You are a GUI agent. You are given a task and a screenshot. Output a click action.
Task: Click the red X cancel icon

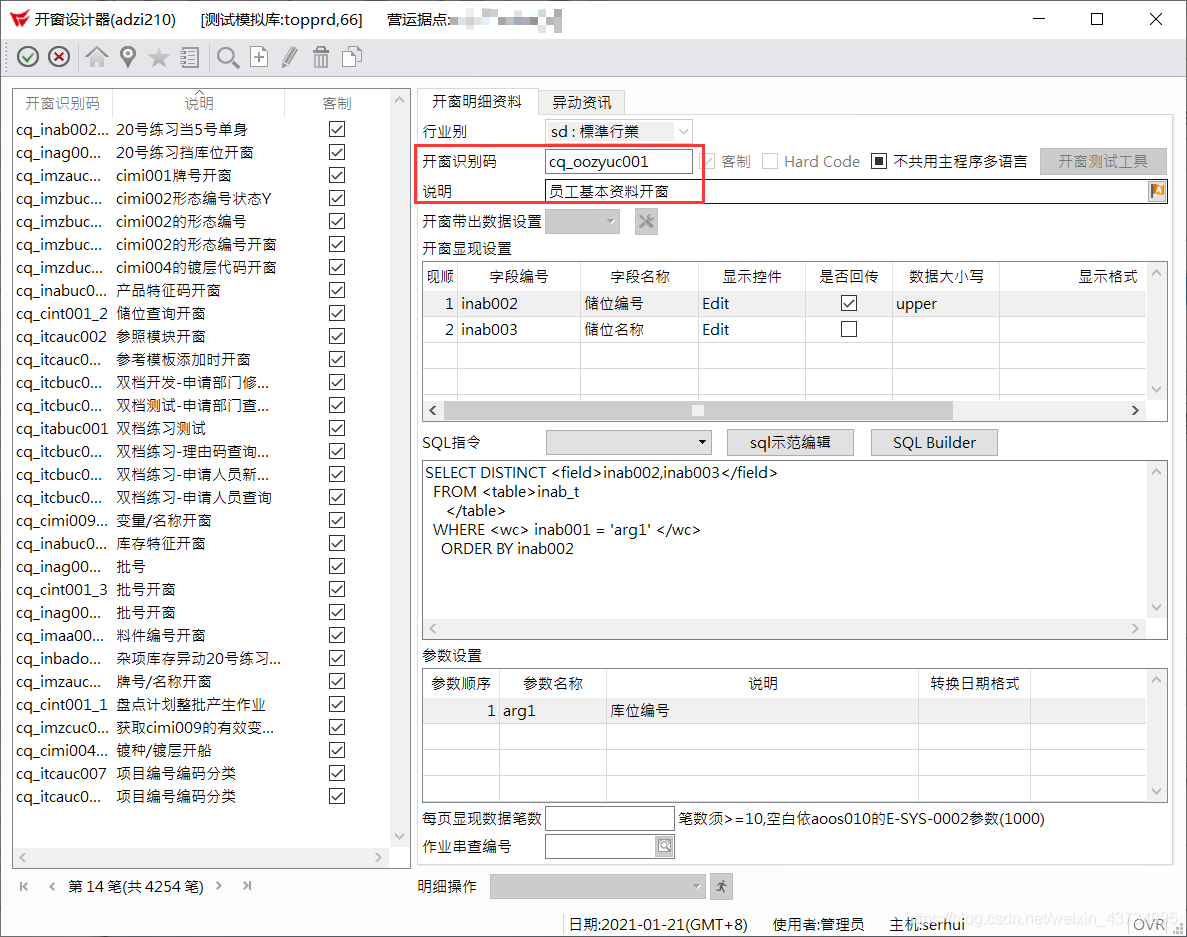59,57
